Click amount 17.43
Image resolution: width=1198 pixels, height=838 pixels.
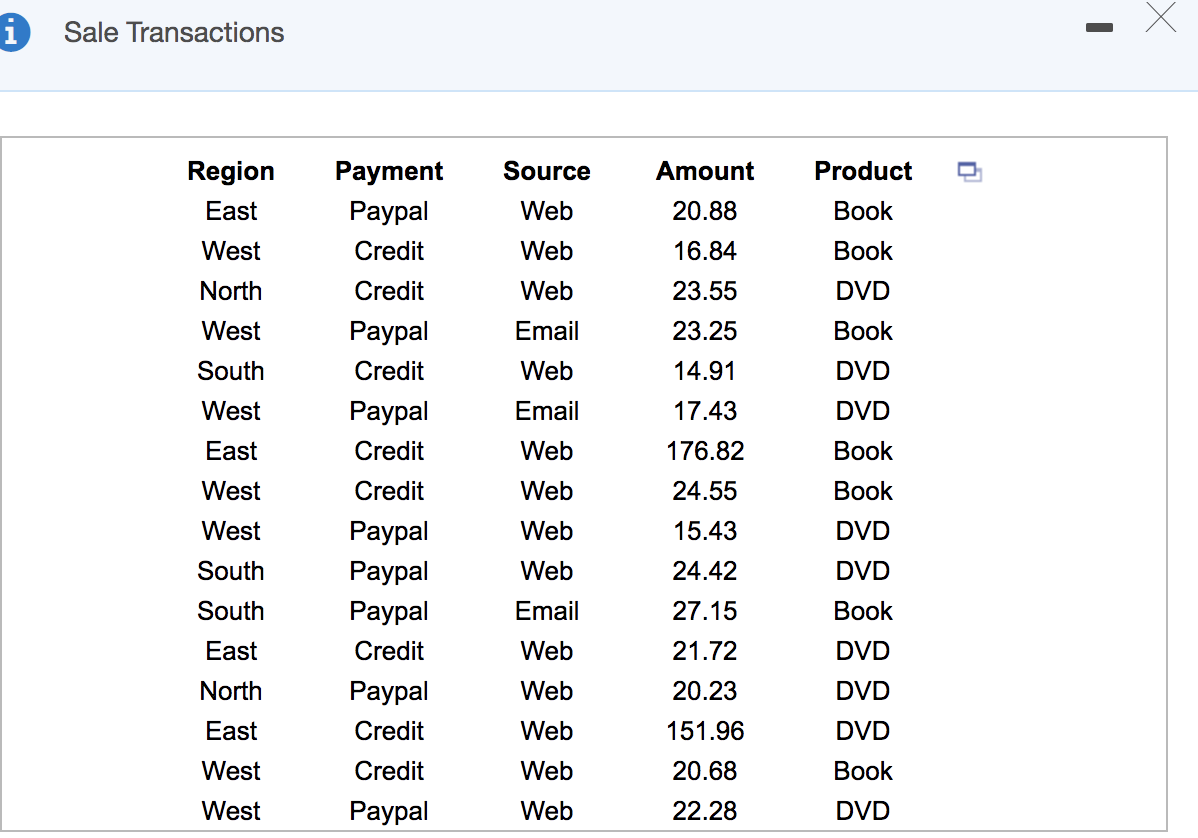tap(704, 411)
